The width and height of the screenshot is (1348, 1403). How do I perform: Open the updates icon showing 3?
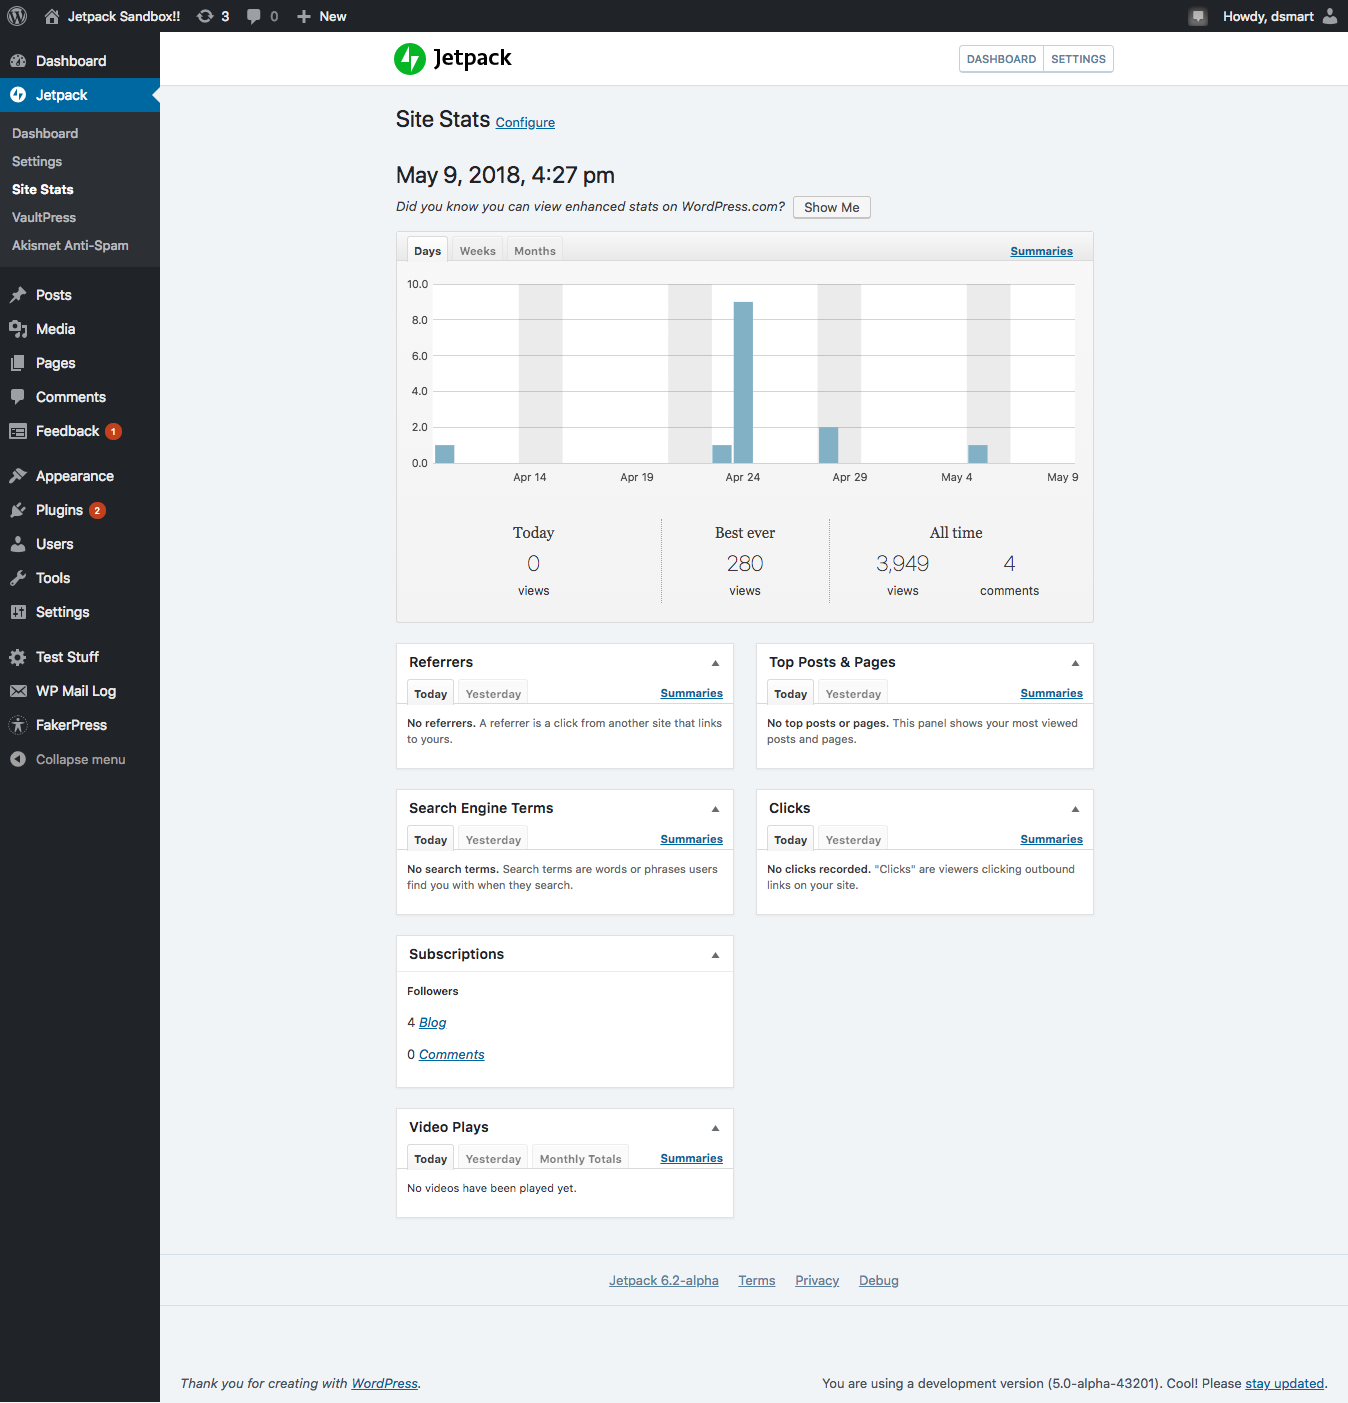(x=205, y=16)
